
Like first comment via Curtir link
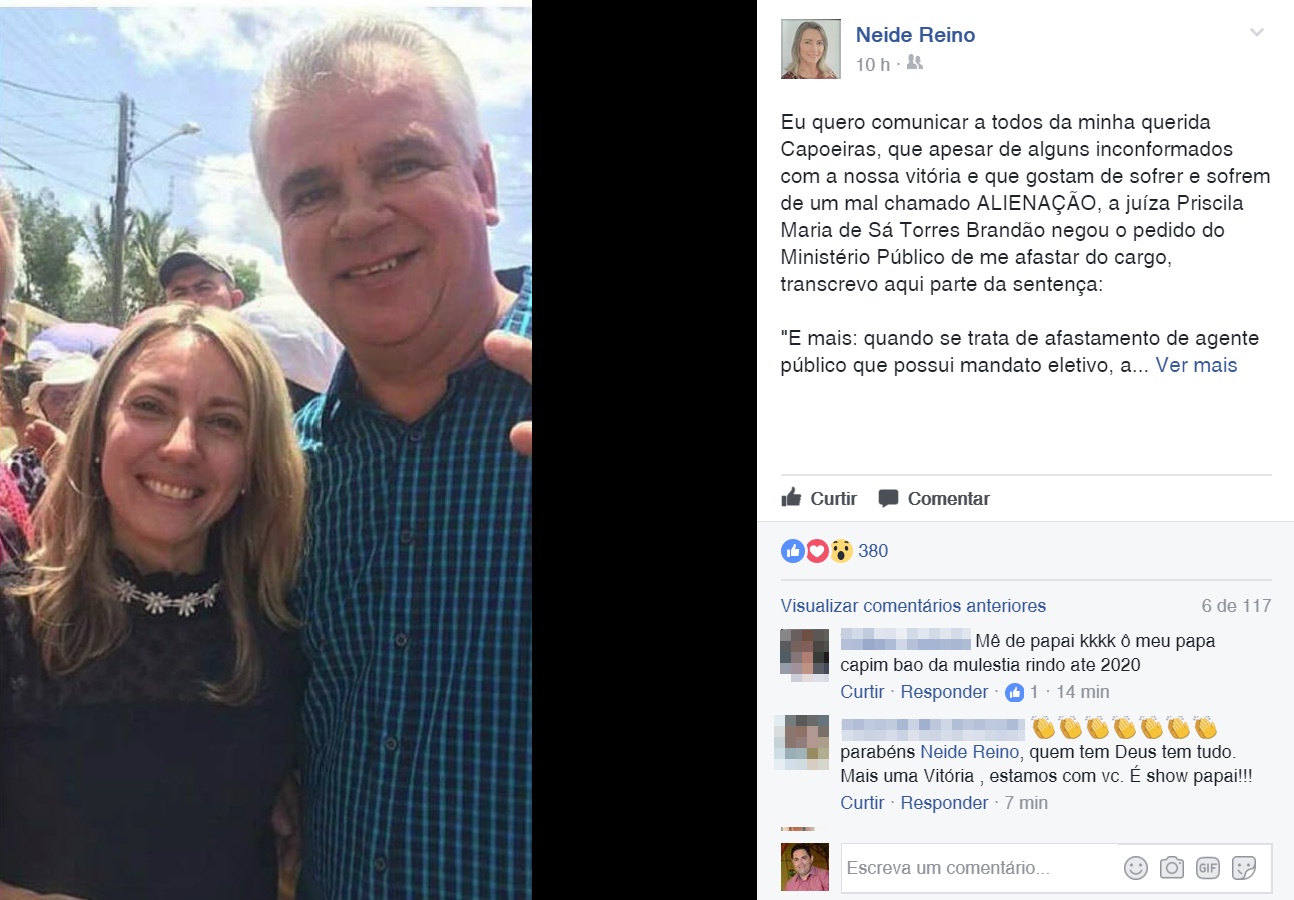click(x=862, y=692)
